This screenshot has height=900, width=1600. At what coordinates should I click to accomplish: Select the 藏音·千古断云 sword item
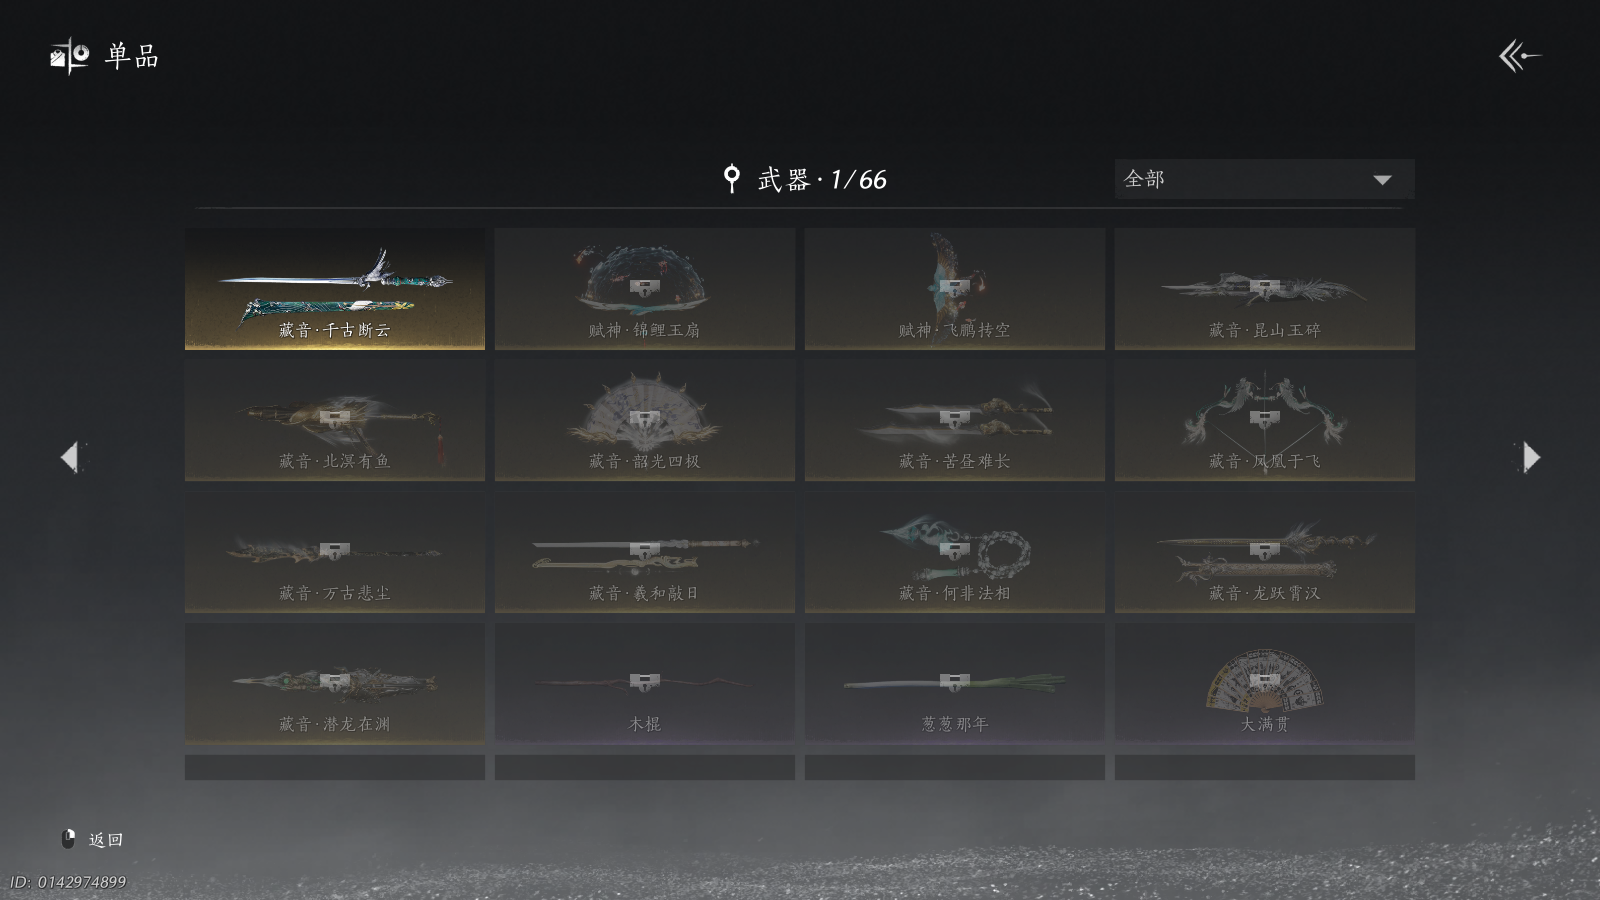pos(335,289)
